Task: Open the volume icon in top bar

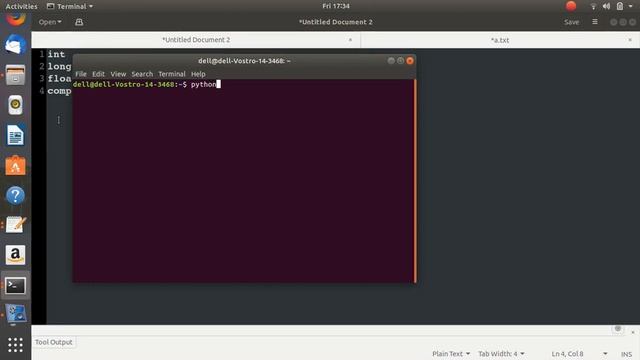Action: [606, 6]
